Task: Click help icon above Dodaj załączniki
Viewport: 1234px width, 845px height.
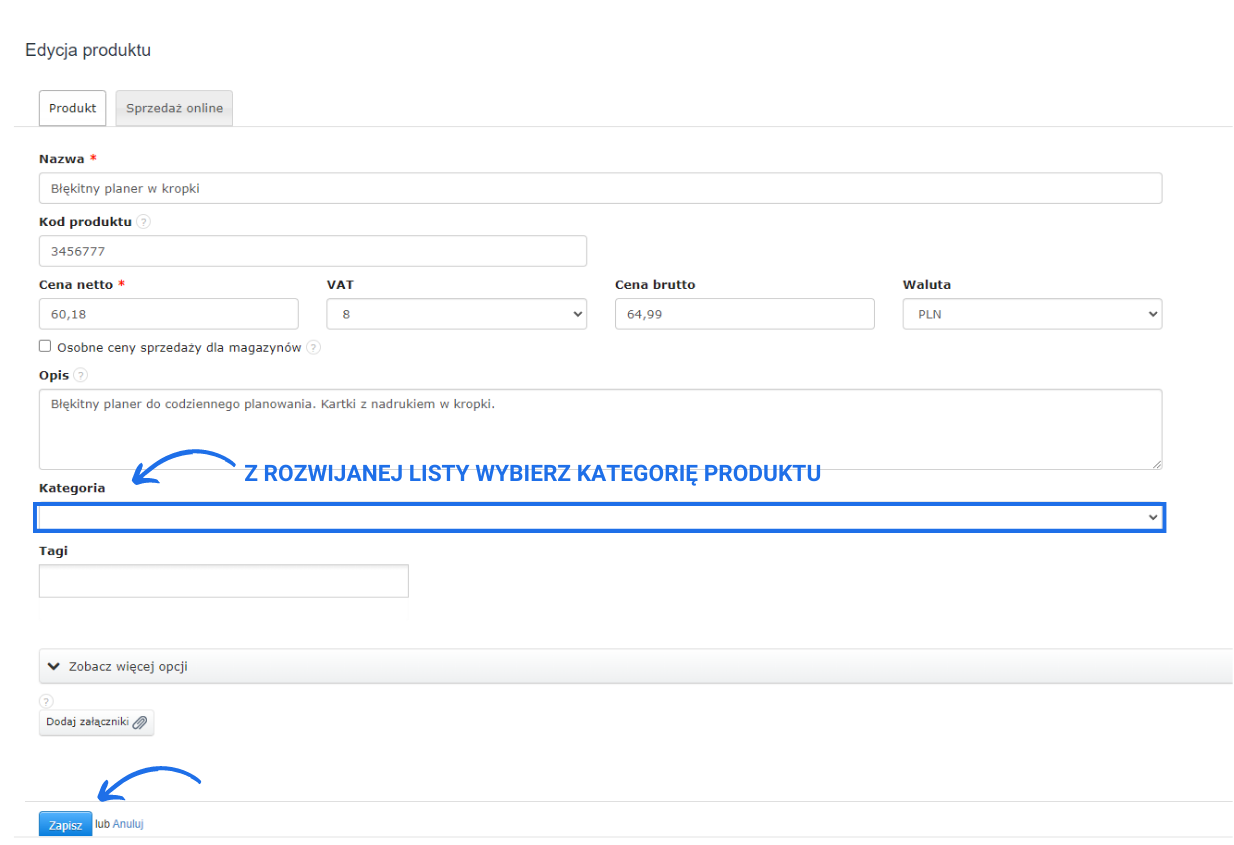Action: coord(46,701)
